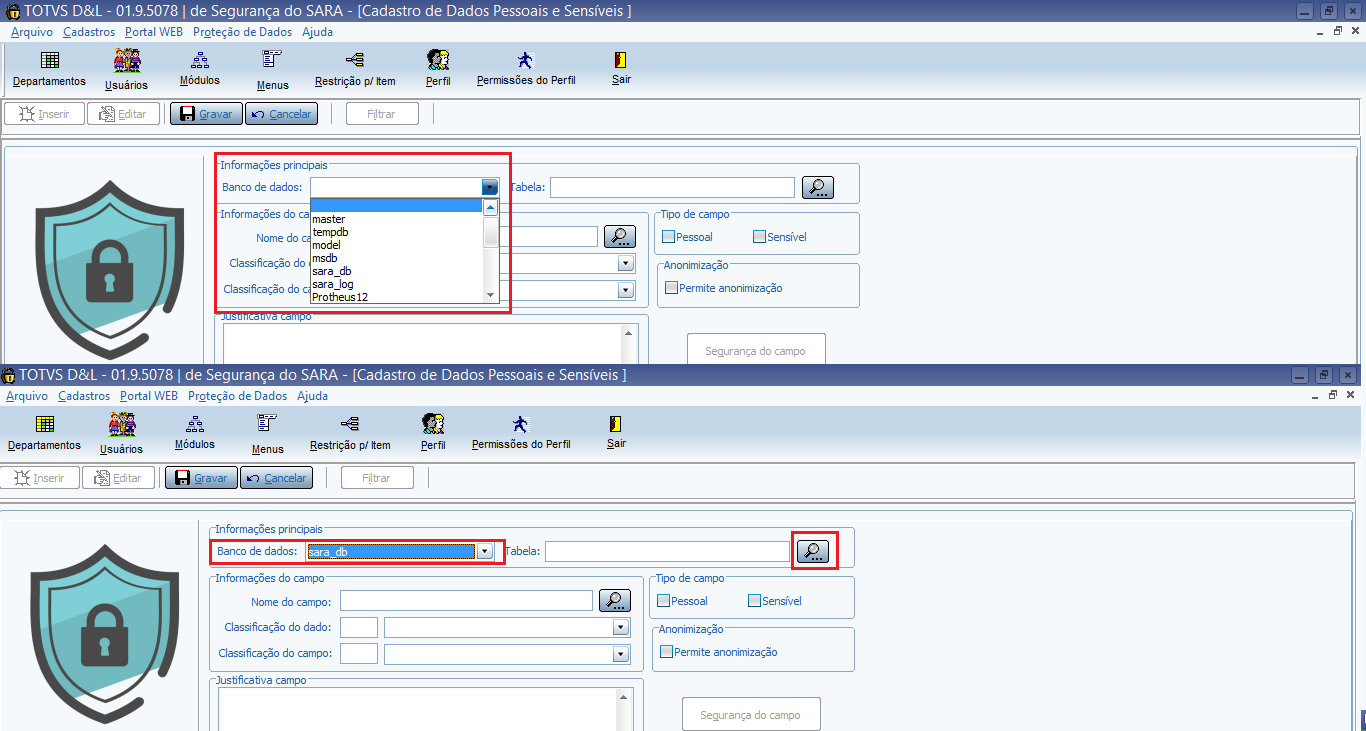Open Módulos in the upper window toolbar
This screenshot has width=1366, height=731.
199,68
